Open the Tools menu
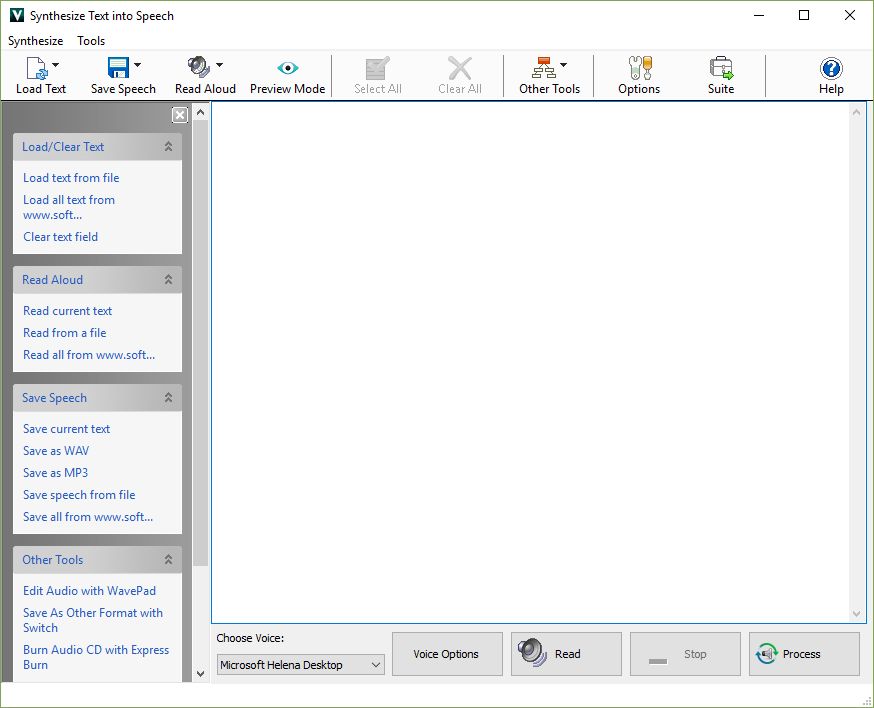 [91, 41]
